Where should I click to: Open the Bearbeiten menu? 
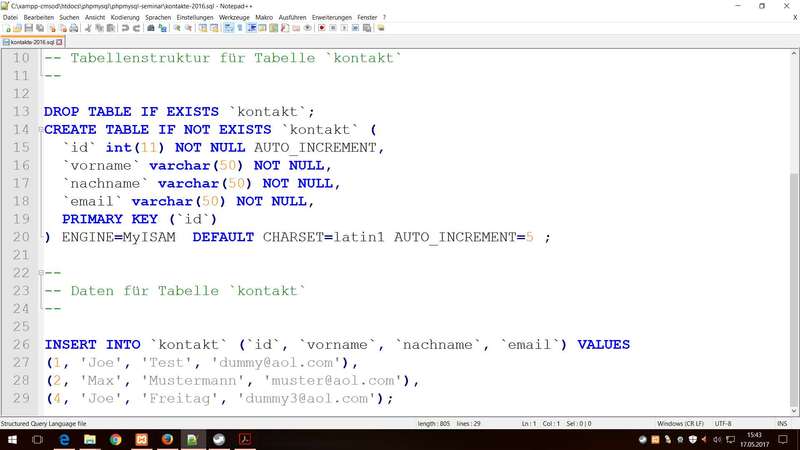click(39, 17)
